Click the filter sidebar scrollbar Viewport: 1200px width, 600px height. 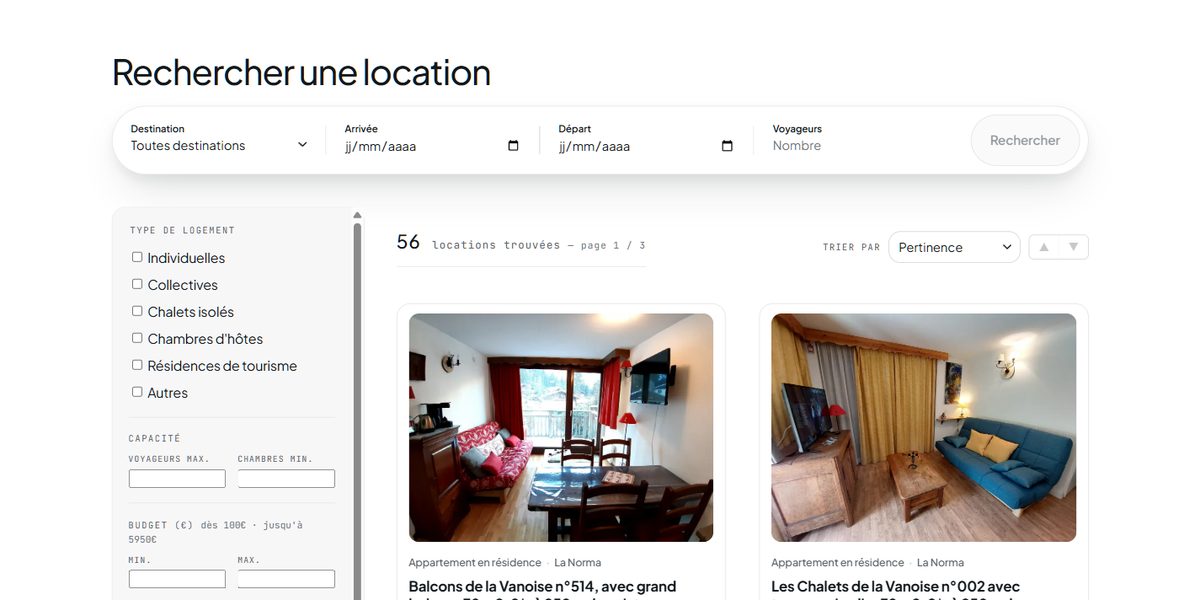pyautogui.click(x=357, y=410)
